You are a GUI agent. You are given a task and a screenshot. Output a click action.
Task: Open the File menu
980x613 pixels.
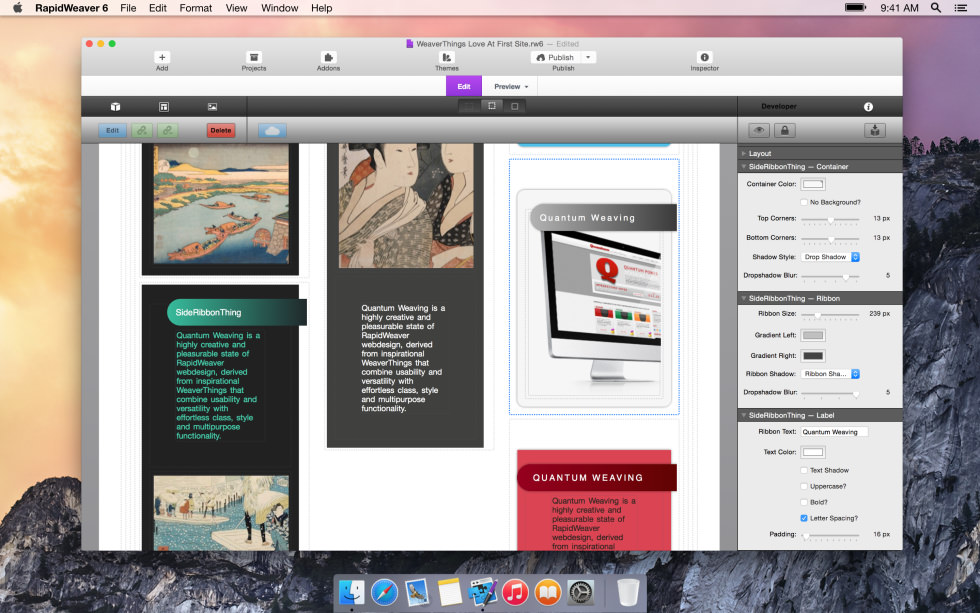[x=128, y=8]
